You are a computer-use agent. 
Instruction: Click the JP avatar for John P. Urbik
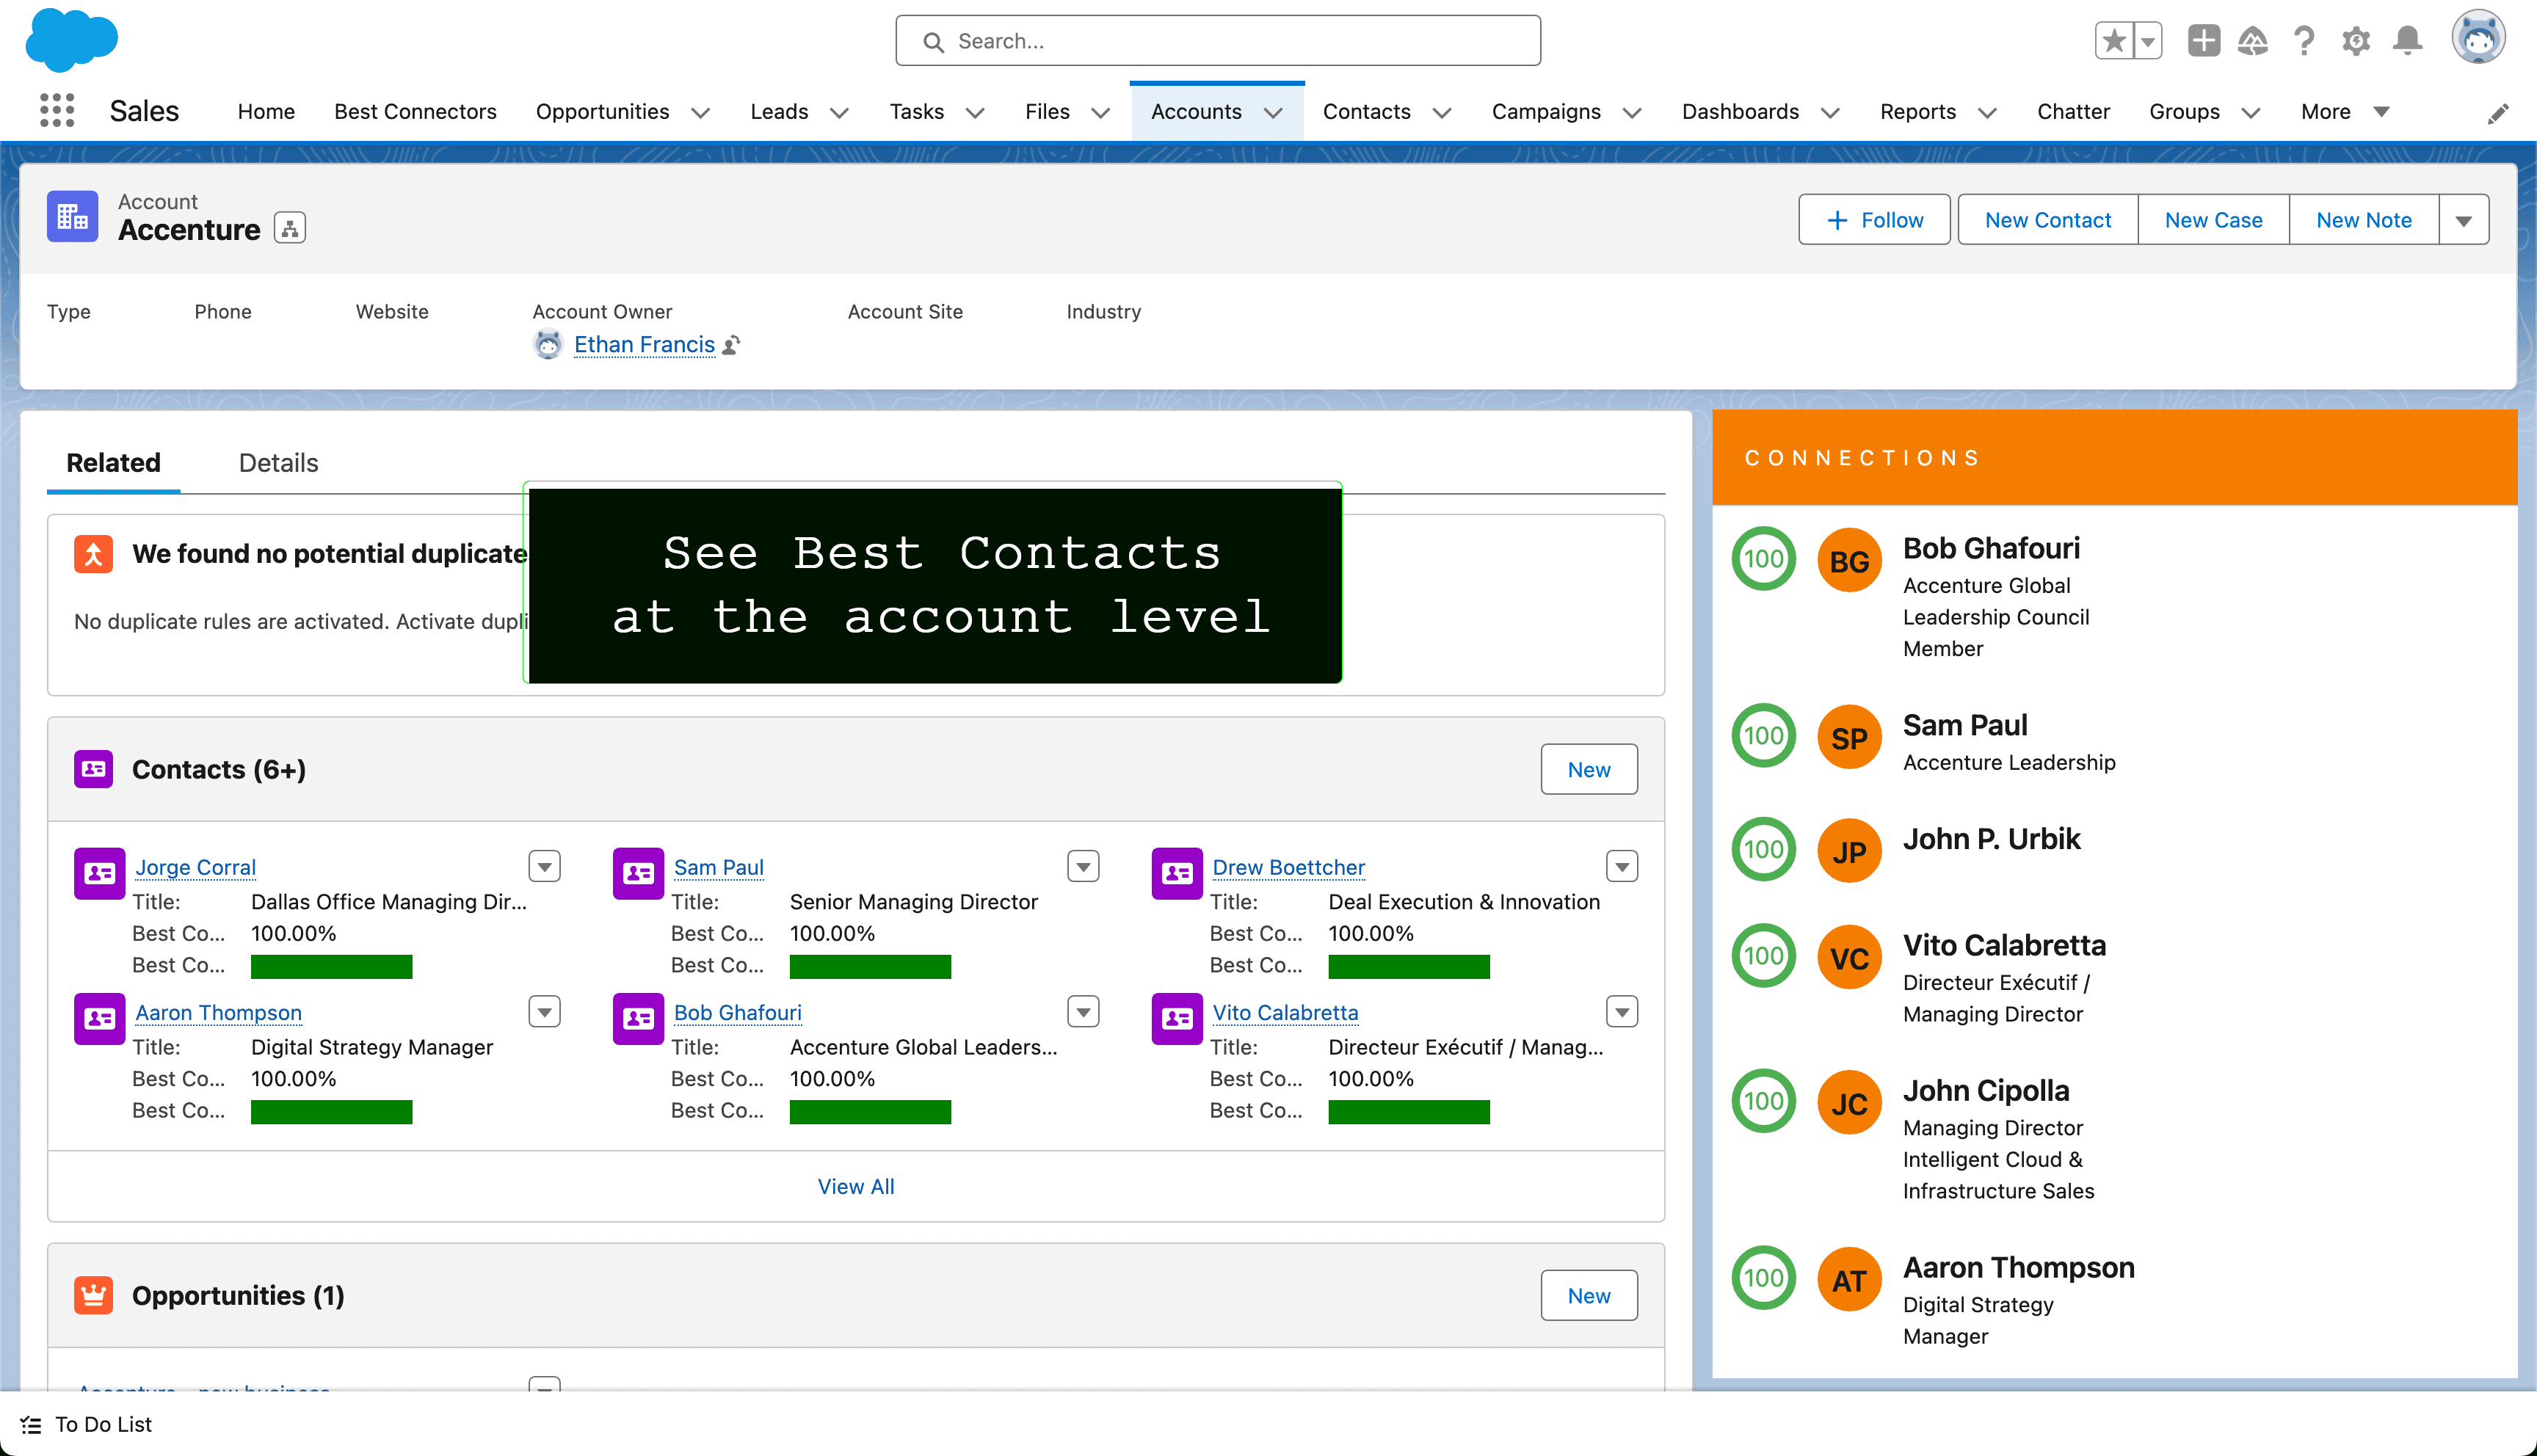(1849, 851)
